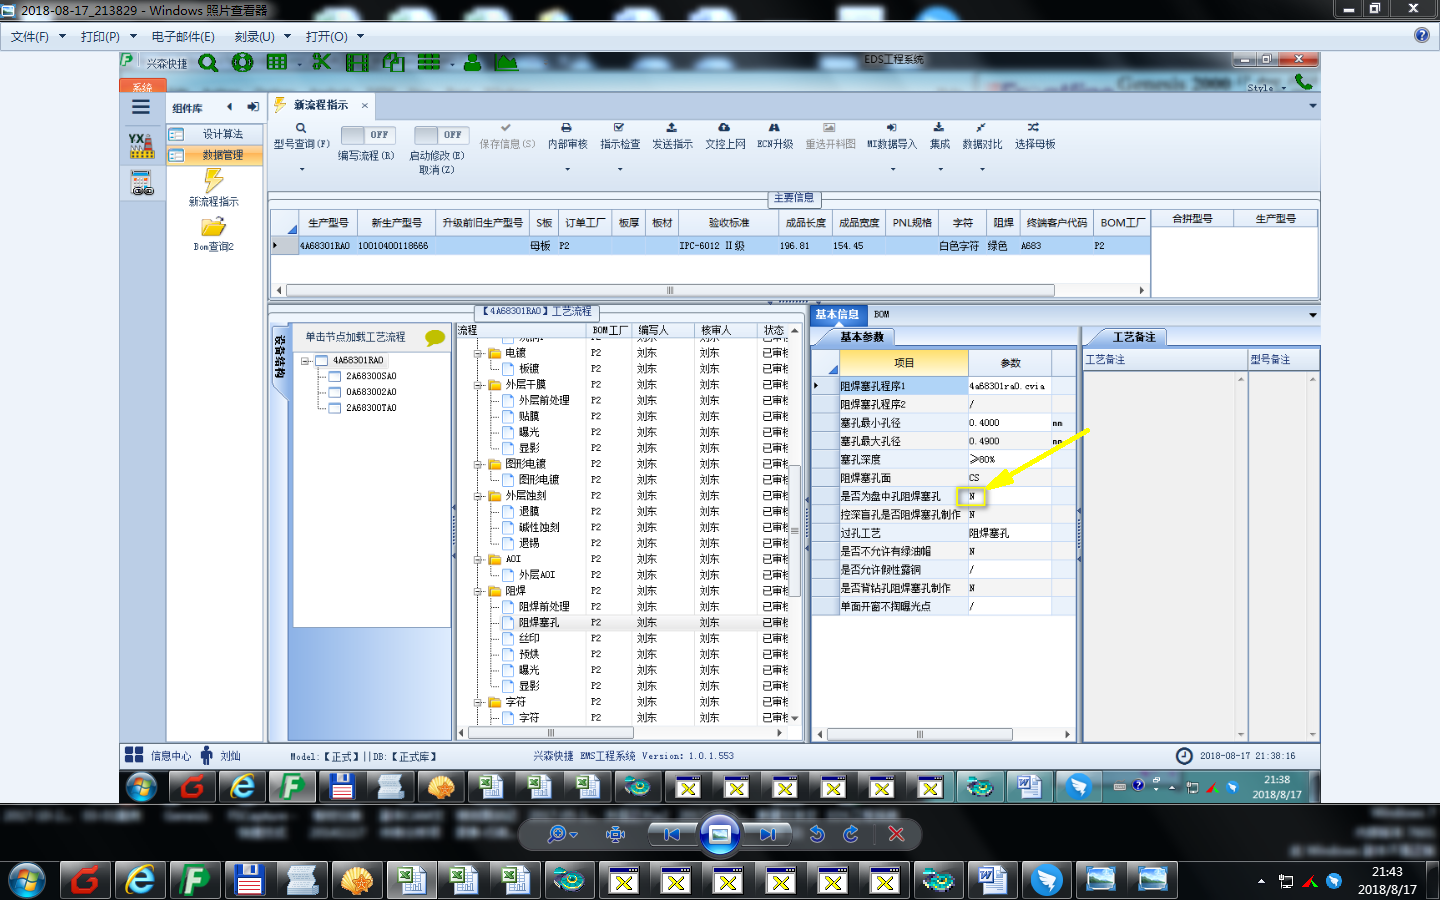Viewport: 1440px width, 900px height.
Task: Open the dropdown arrow under 型号查询(F)
Action: point(301,169)
